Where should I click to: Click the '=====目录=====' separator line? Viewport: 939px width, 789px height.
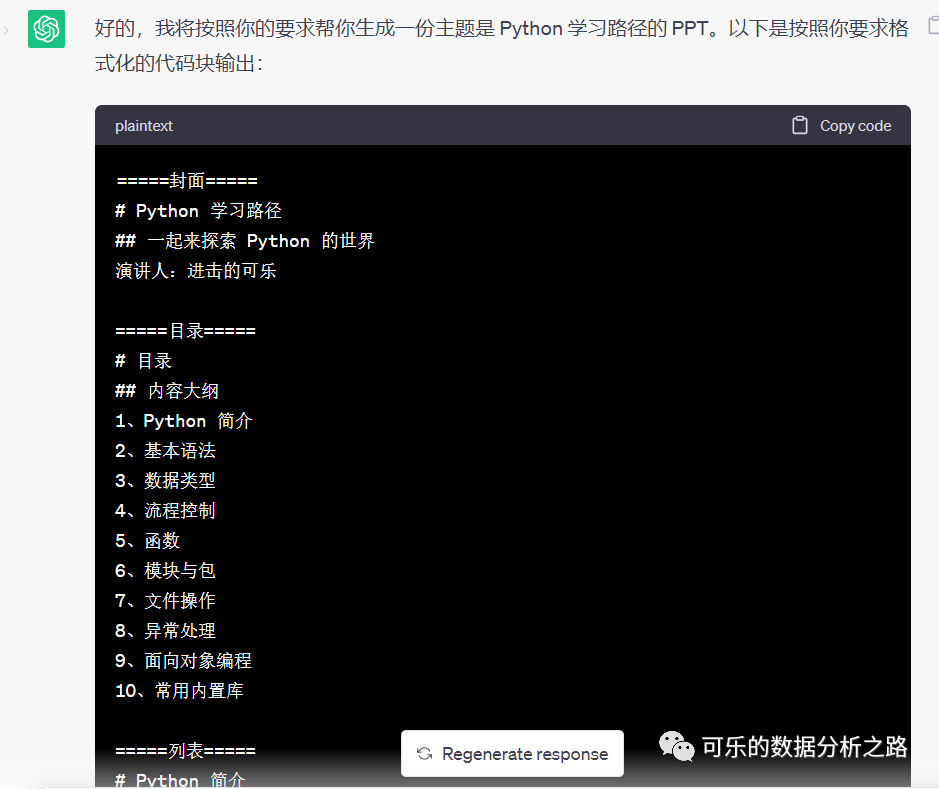(x=186, y=330)
